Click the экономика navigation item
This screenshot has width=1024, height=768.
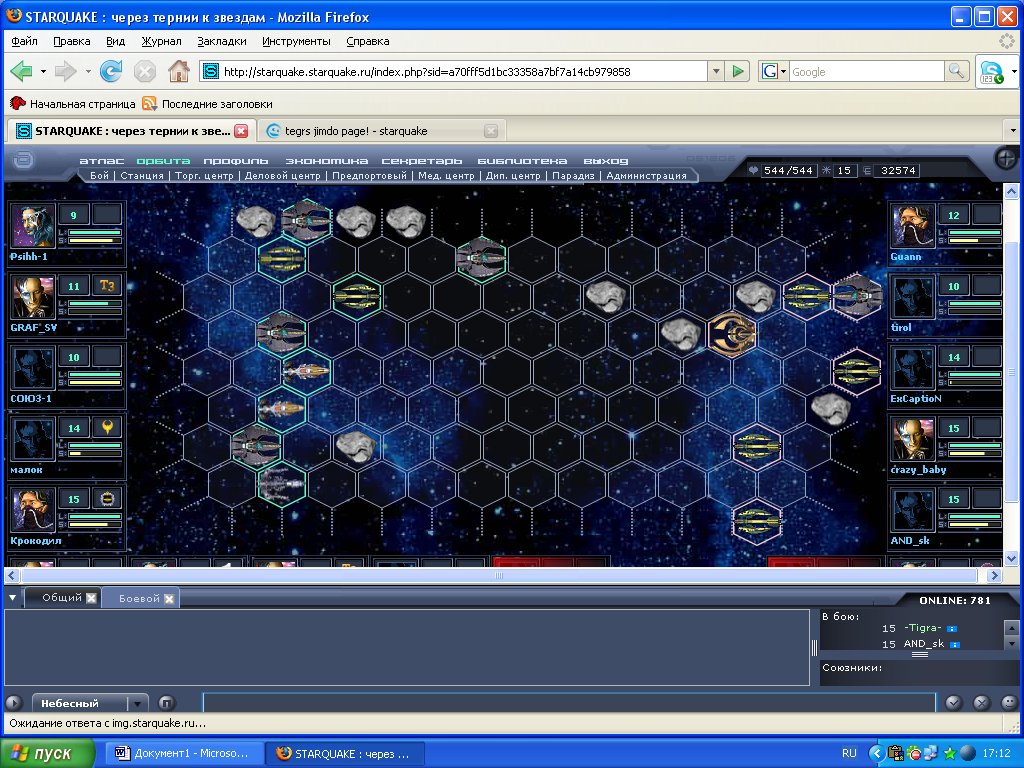click(326, 160)
